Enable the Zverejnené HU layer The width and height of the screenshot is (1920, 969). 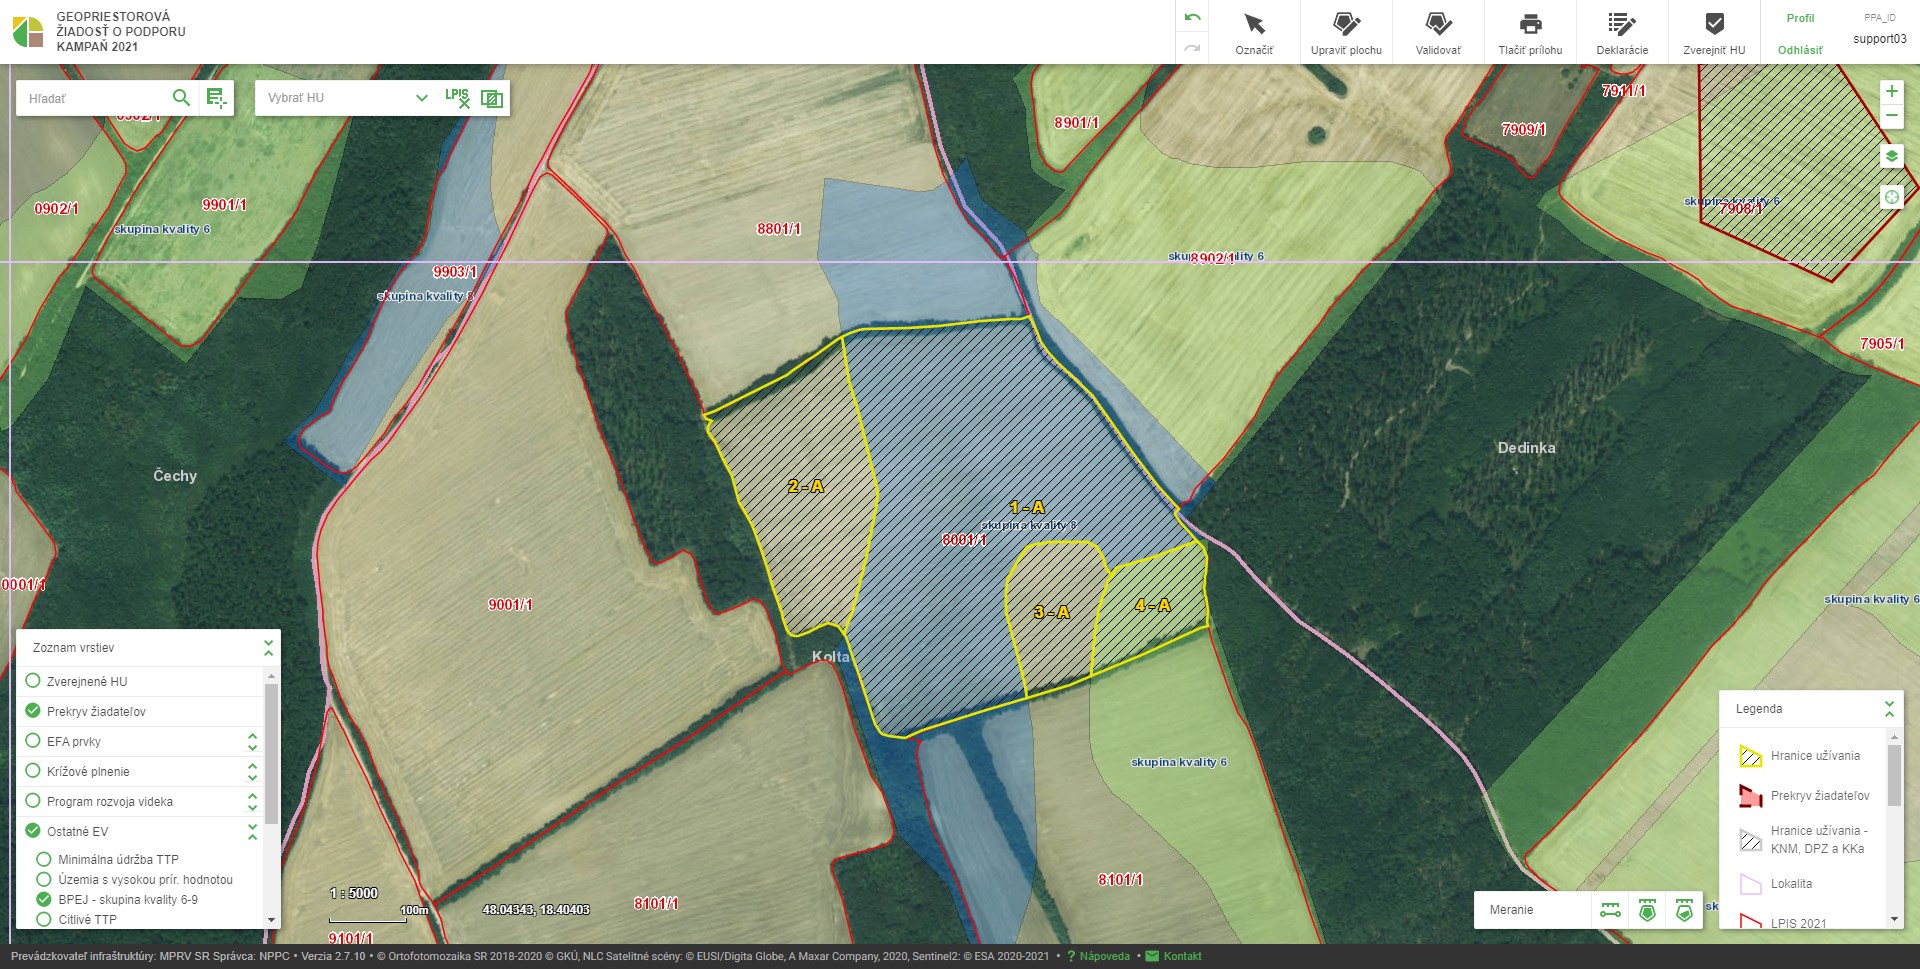click(x=33, y=681)
